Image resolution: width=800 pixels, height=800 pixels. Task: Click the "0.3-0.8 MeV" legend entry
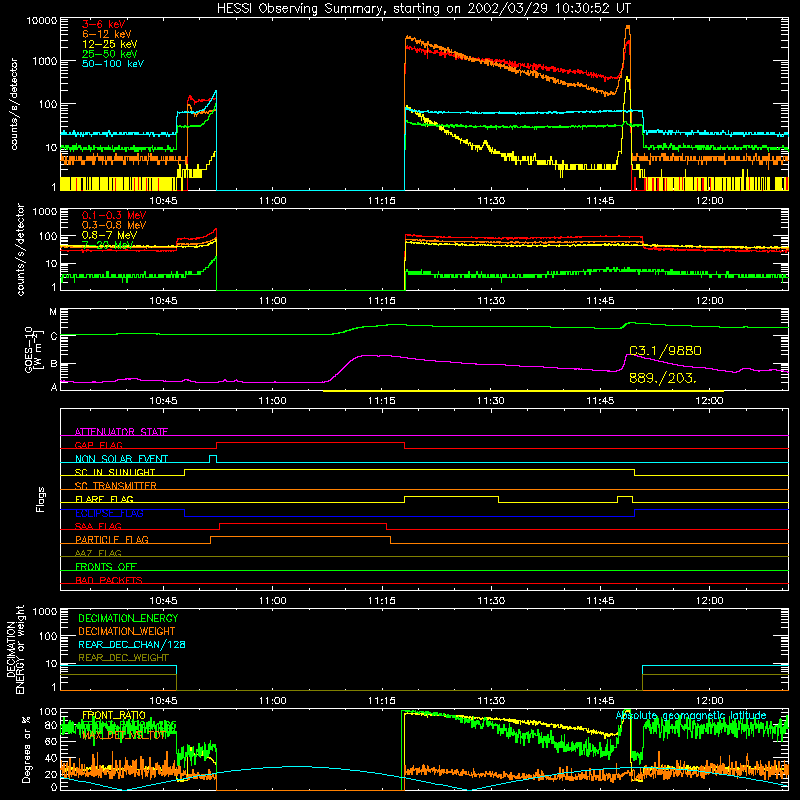[114, 225]
